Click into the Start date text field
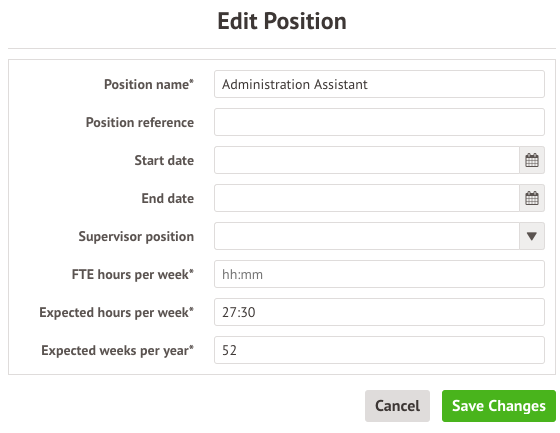Image resolution: width=560 pixels, height=433 pixels. point(367,160)
